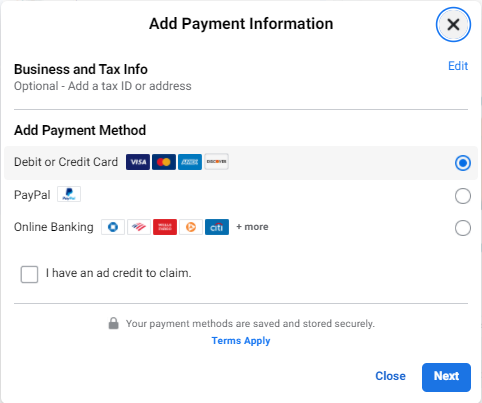Click the American Express card icon
The width and height of the screenshot is (482, 403).
click(x=190, y=162)
